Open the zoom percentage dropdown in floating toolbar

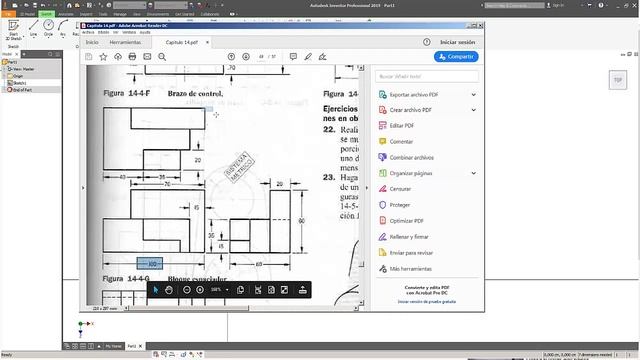(x=227, y=290)
